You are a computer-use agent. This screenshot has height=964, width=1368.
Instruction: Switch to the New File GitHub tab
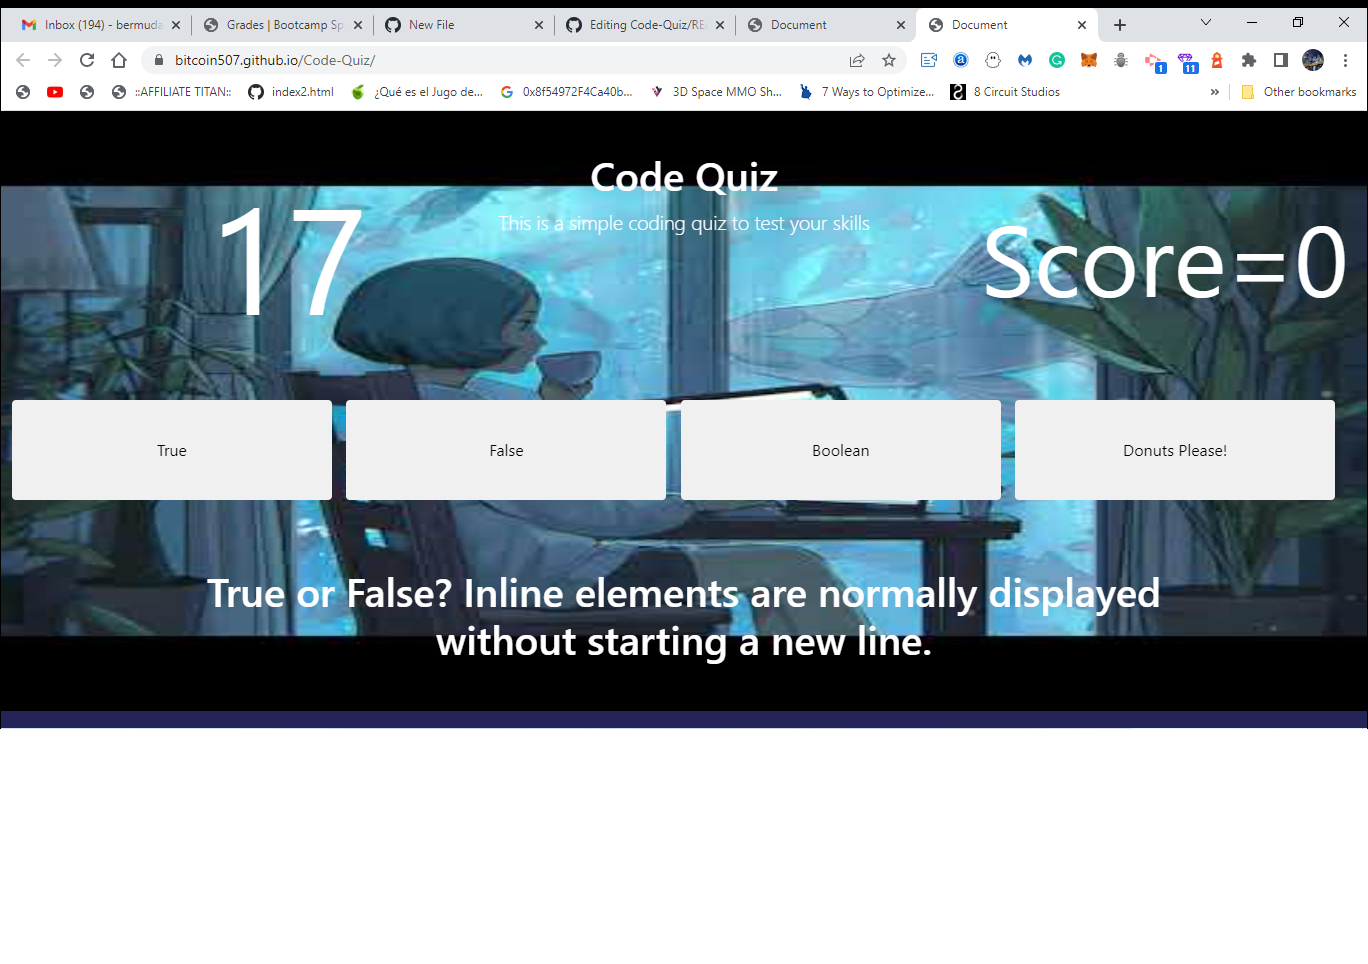pyautogui.click(x=464, y=25)
